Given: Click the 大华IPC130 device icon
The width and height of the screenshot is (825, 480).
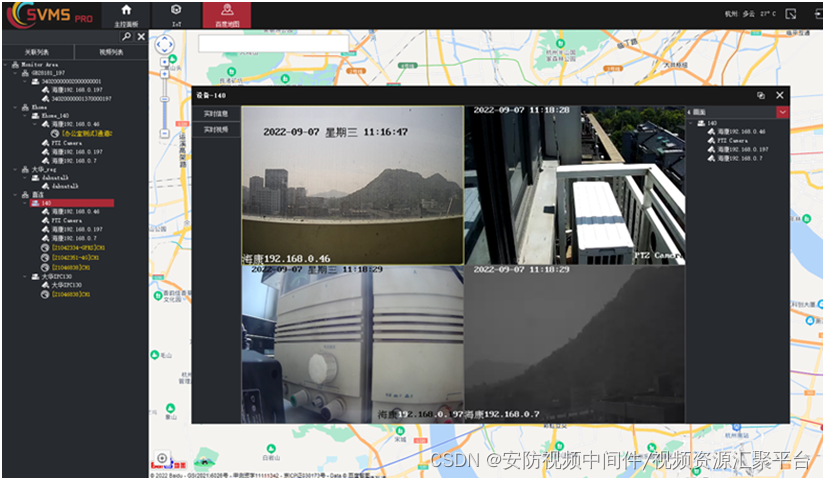Looking at the screenshot, I should 35,276.
